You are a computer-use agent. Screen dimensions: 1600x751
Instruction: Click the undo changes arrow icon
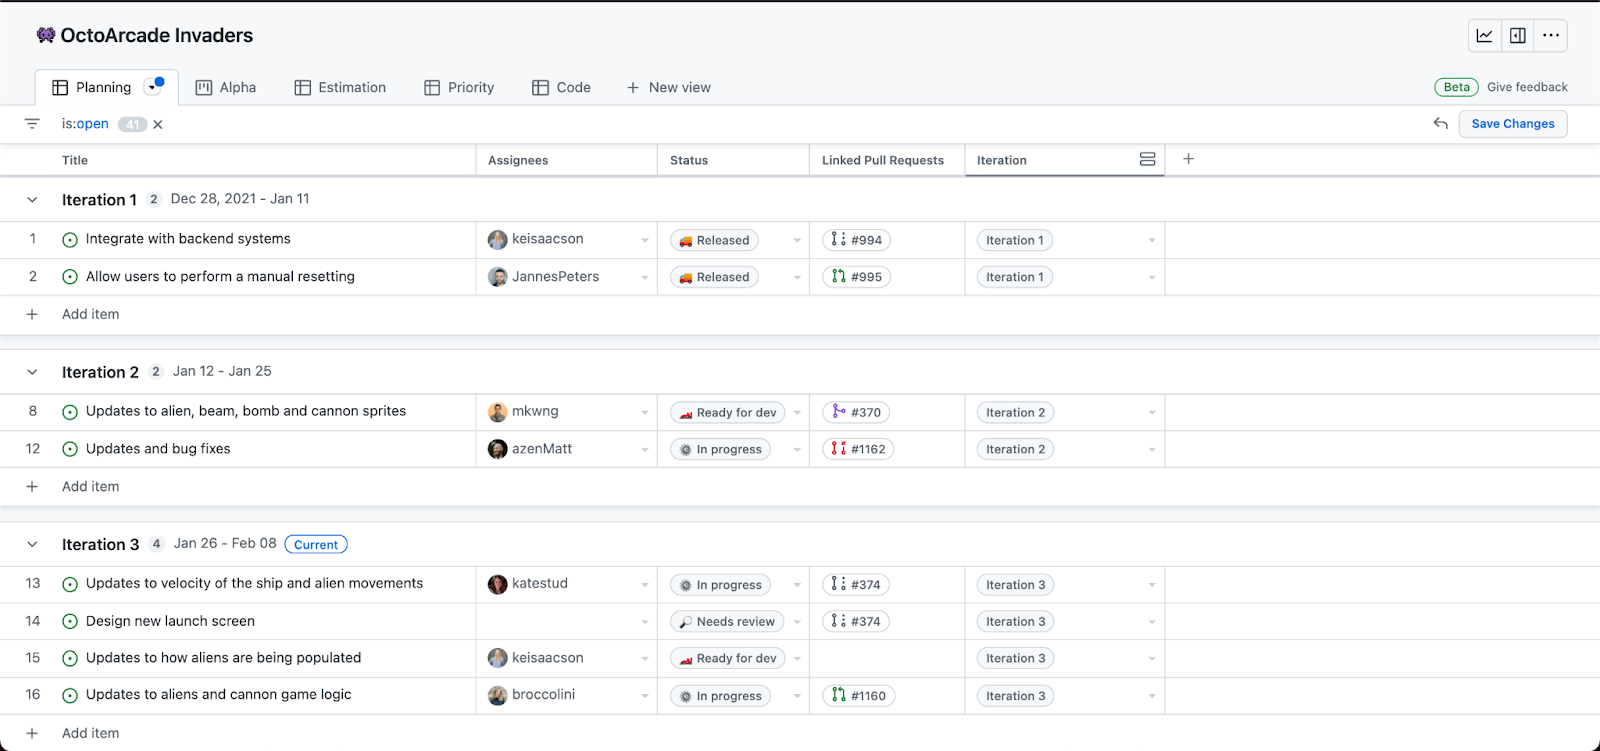click(x=1440, y=124)
